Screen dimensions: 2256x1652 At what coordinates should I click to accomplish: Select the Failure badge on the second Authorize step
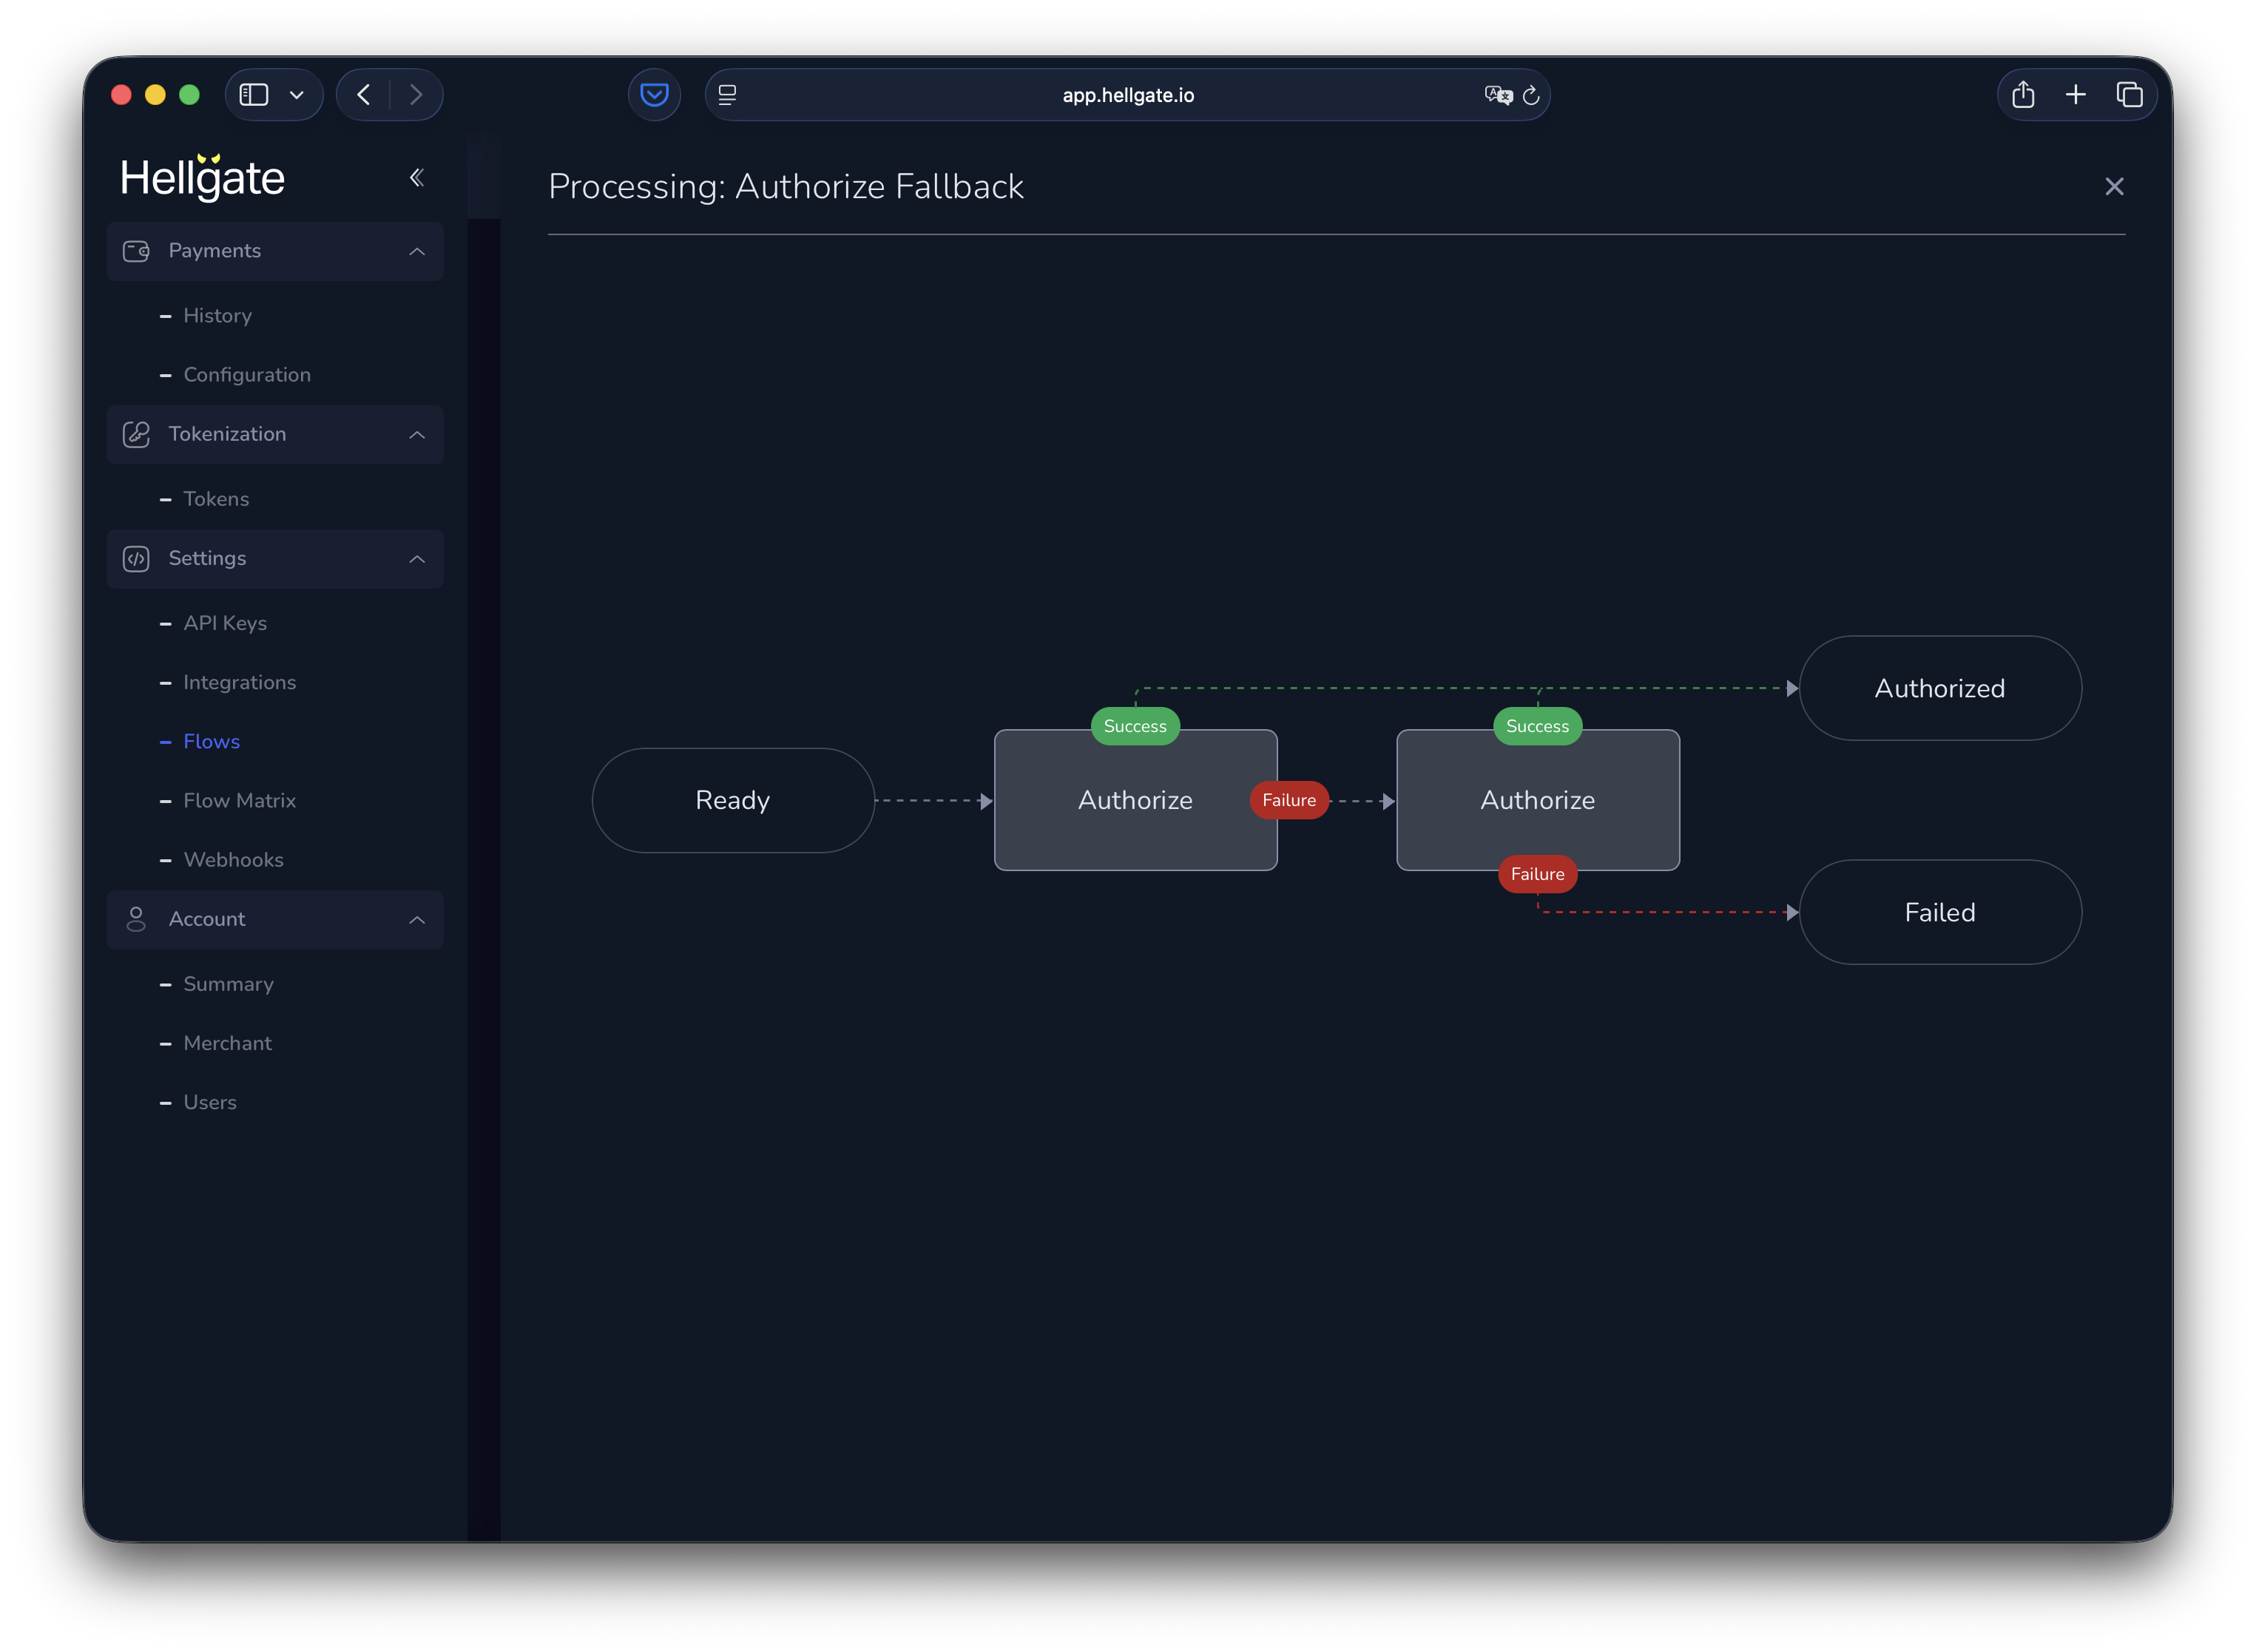[x=1537, y=874]
